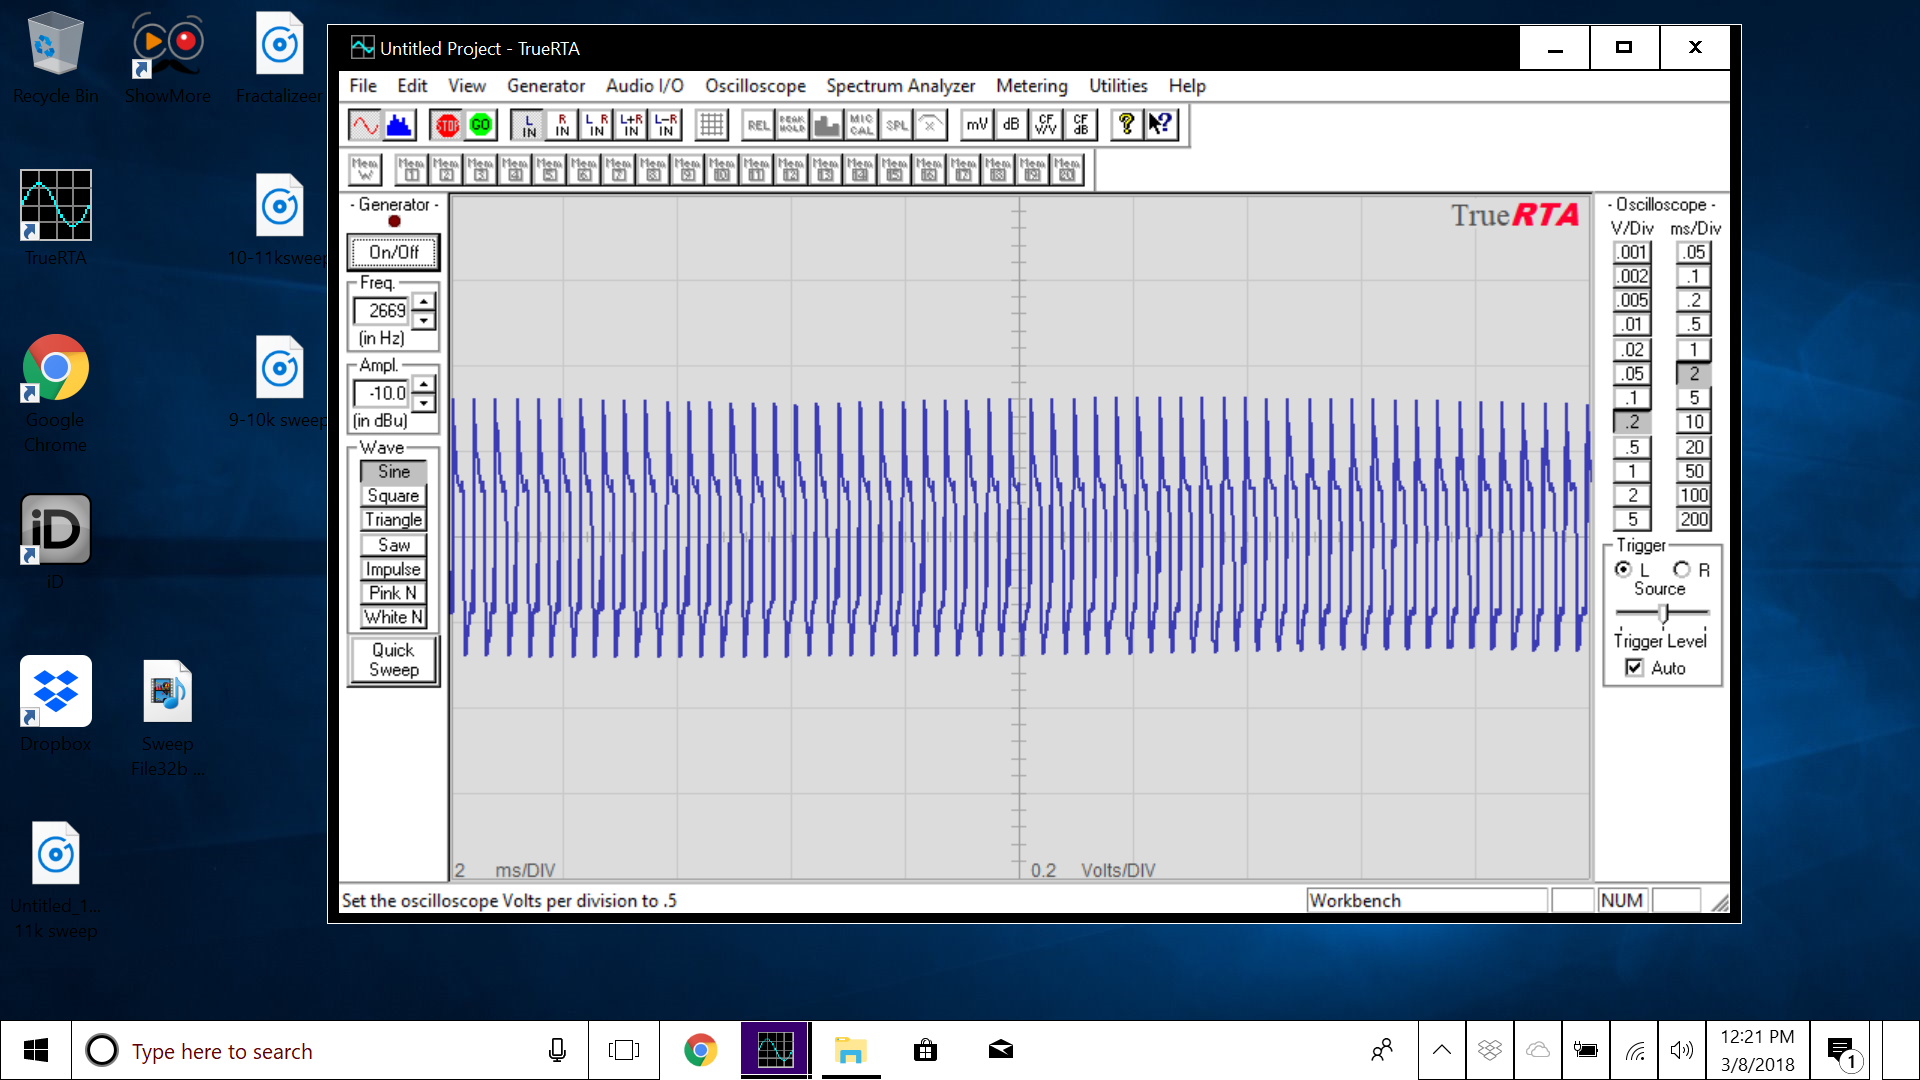Uncheck the Auto trigger checkbox
1920x1080 pixels.
pos(1634,668)
